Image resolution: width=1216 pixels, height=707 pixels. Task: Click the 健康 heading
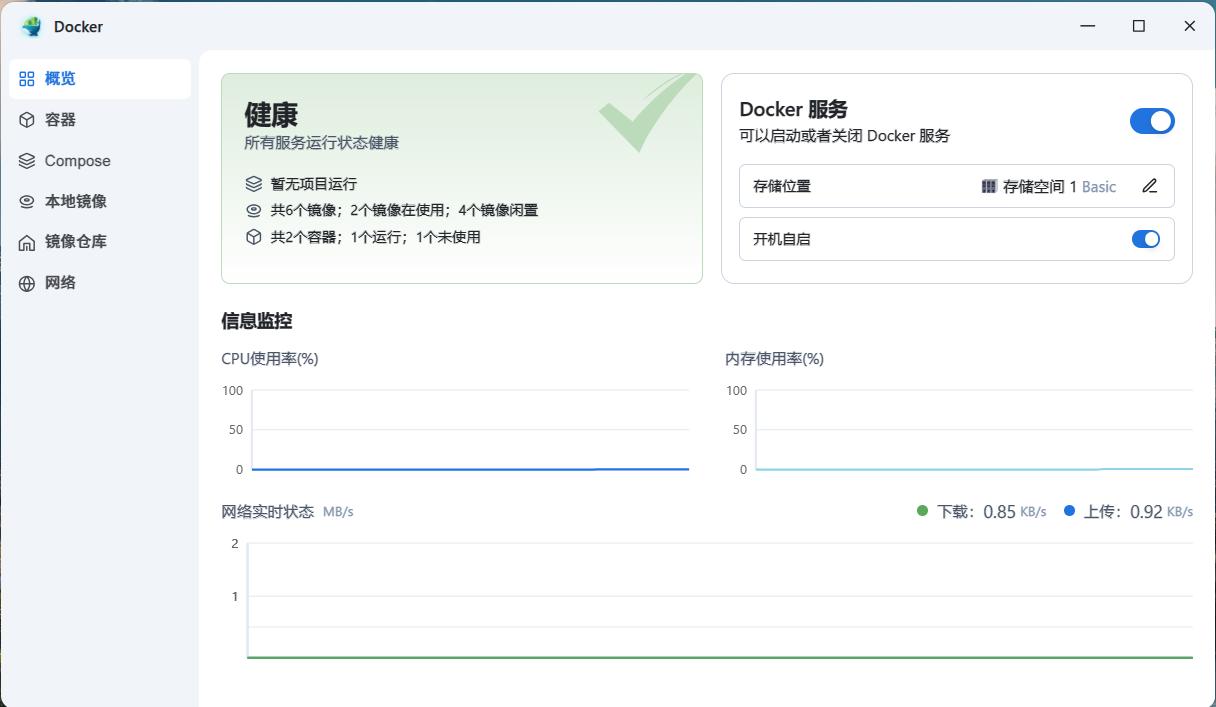tap(271, 114)
